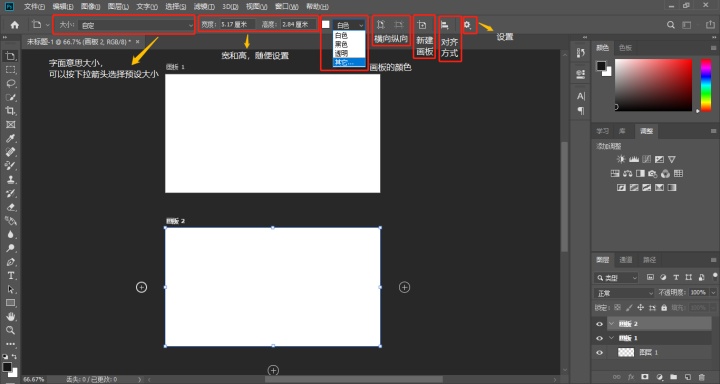Click the plus button right of artboard 2

pyautogui.click(x=404, y=287)
